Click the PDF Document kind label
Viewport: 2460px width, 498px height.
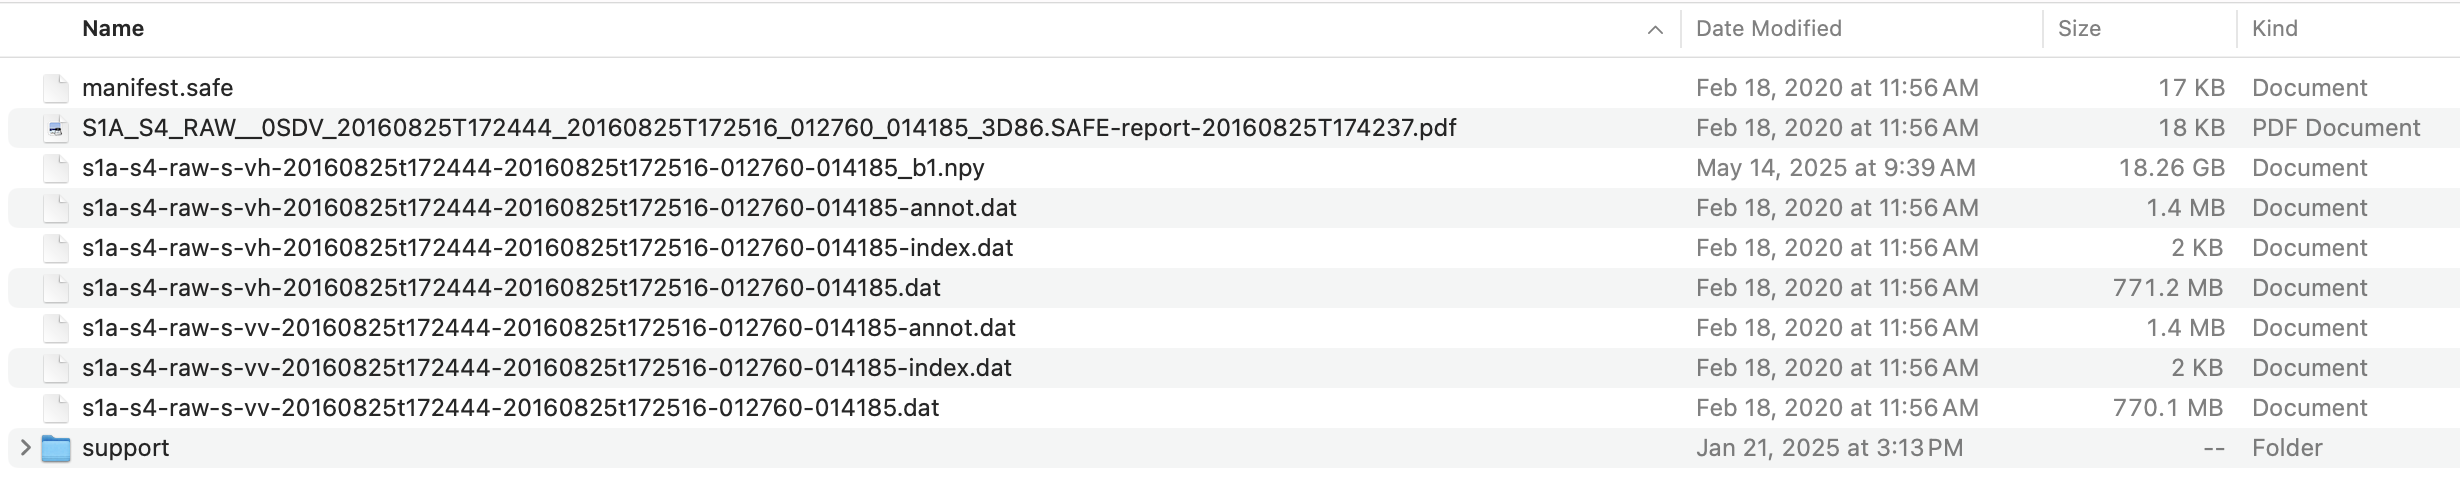(x=2336, y=128)
